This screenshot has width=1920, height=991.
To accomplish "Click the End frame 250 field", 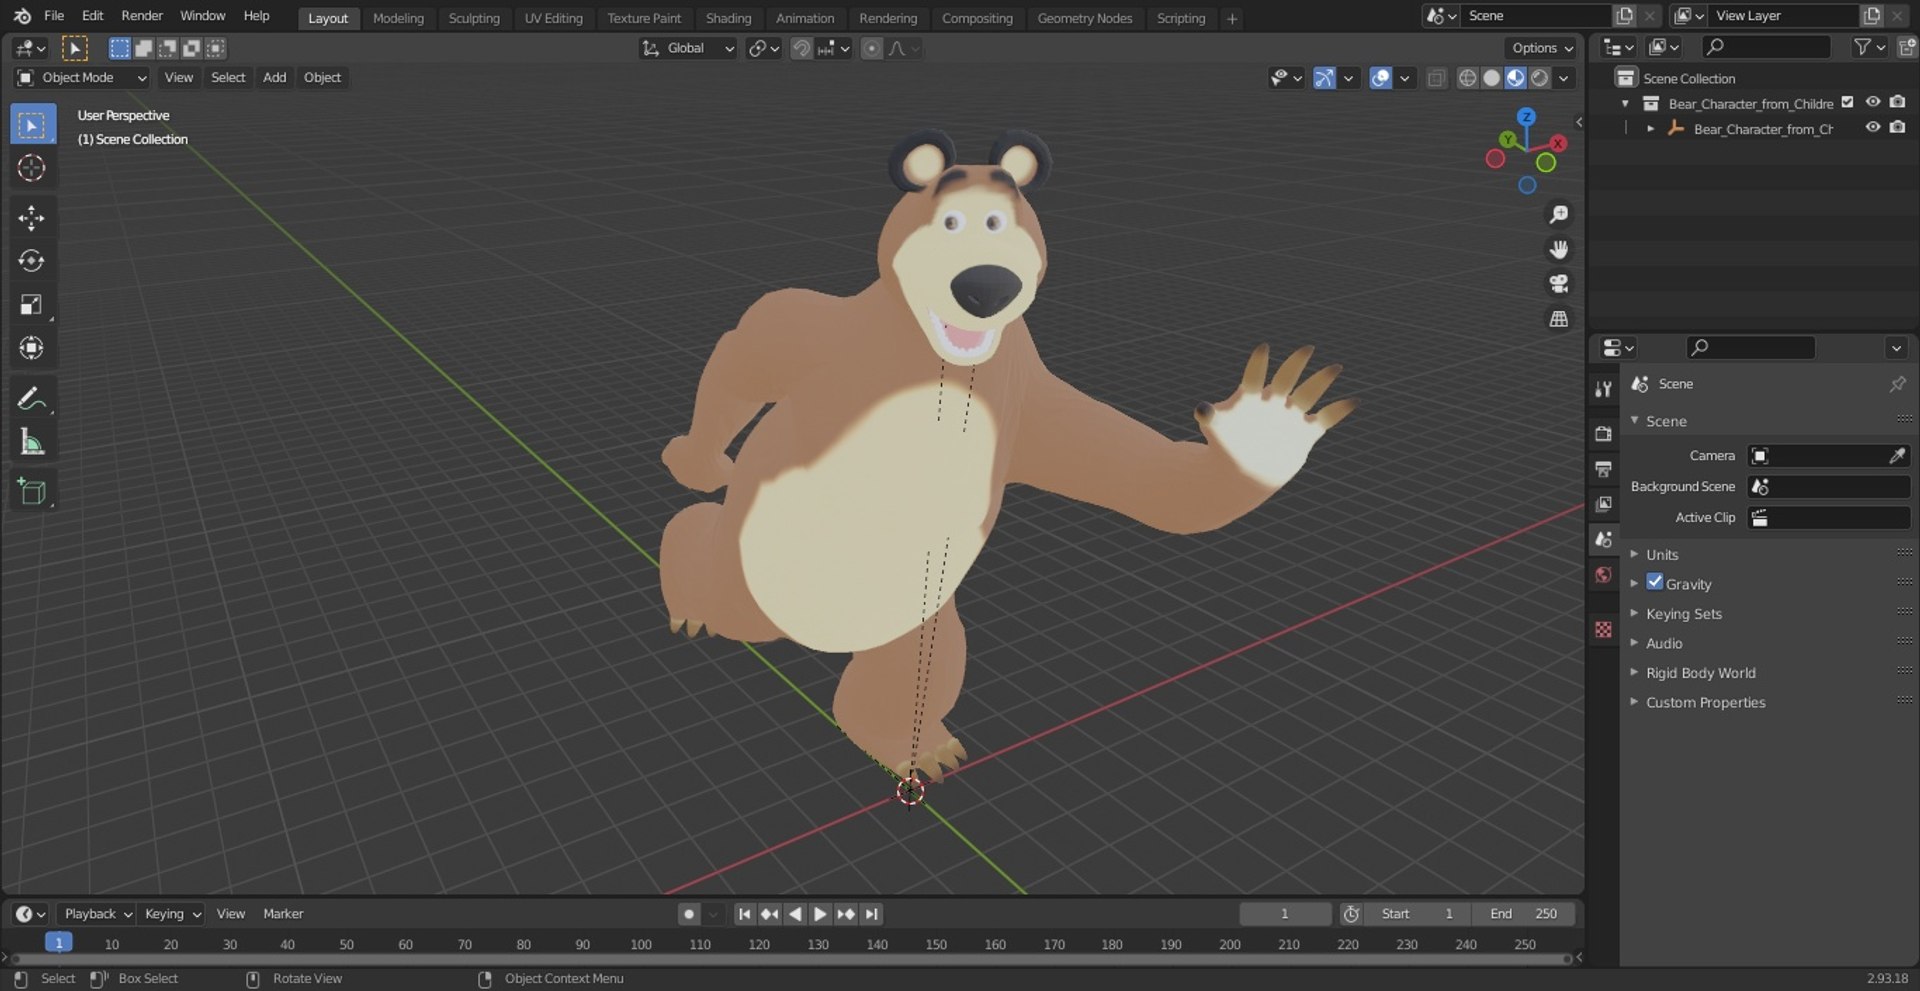I will 1522,914.
